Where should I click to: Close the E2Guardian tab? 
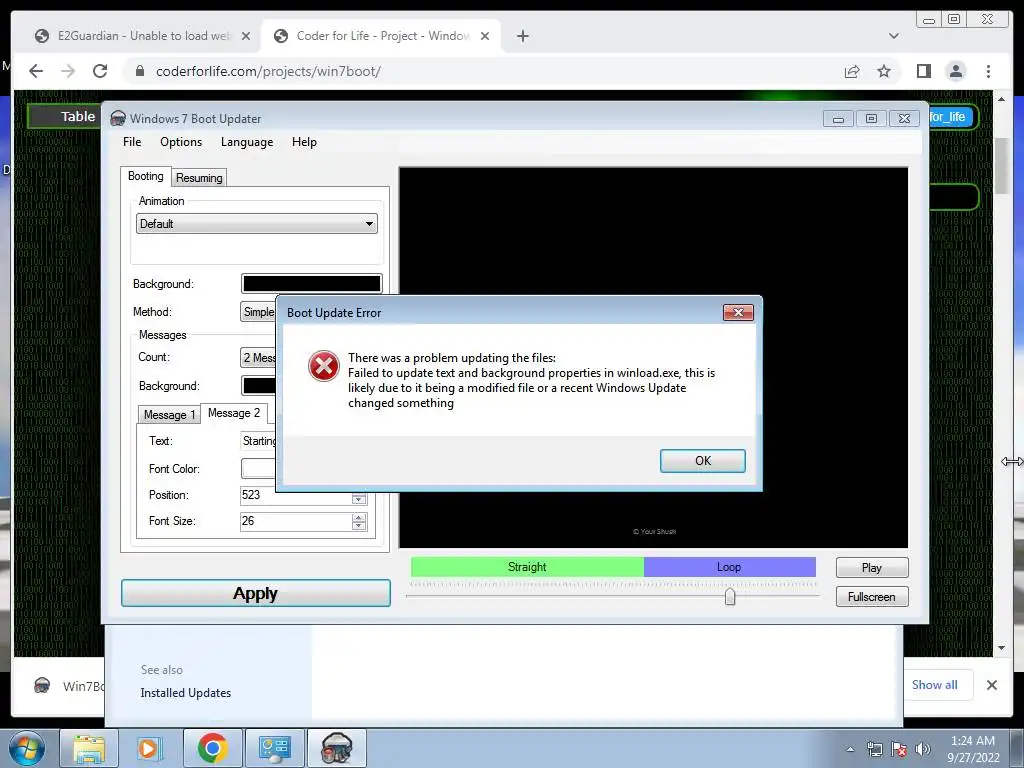pyautogui.click(x=246, y=36)
